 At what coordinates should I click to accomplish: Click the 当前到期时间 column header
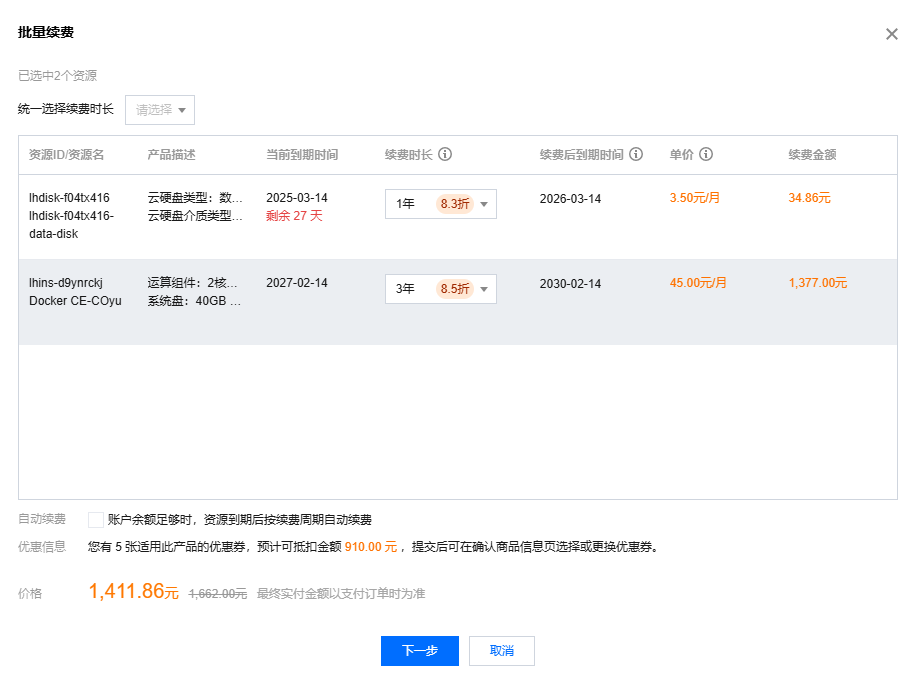click(x=302, y=155)
